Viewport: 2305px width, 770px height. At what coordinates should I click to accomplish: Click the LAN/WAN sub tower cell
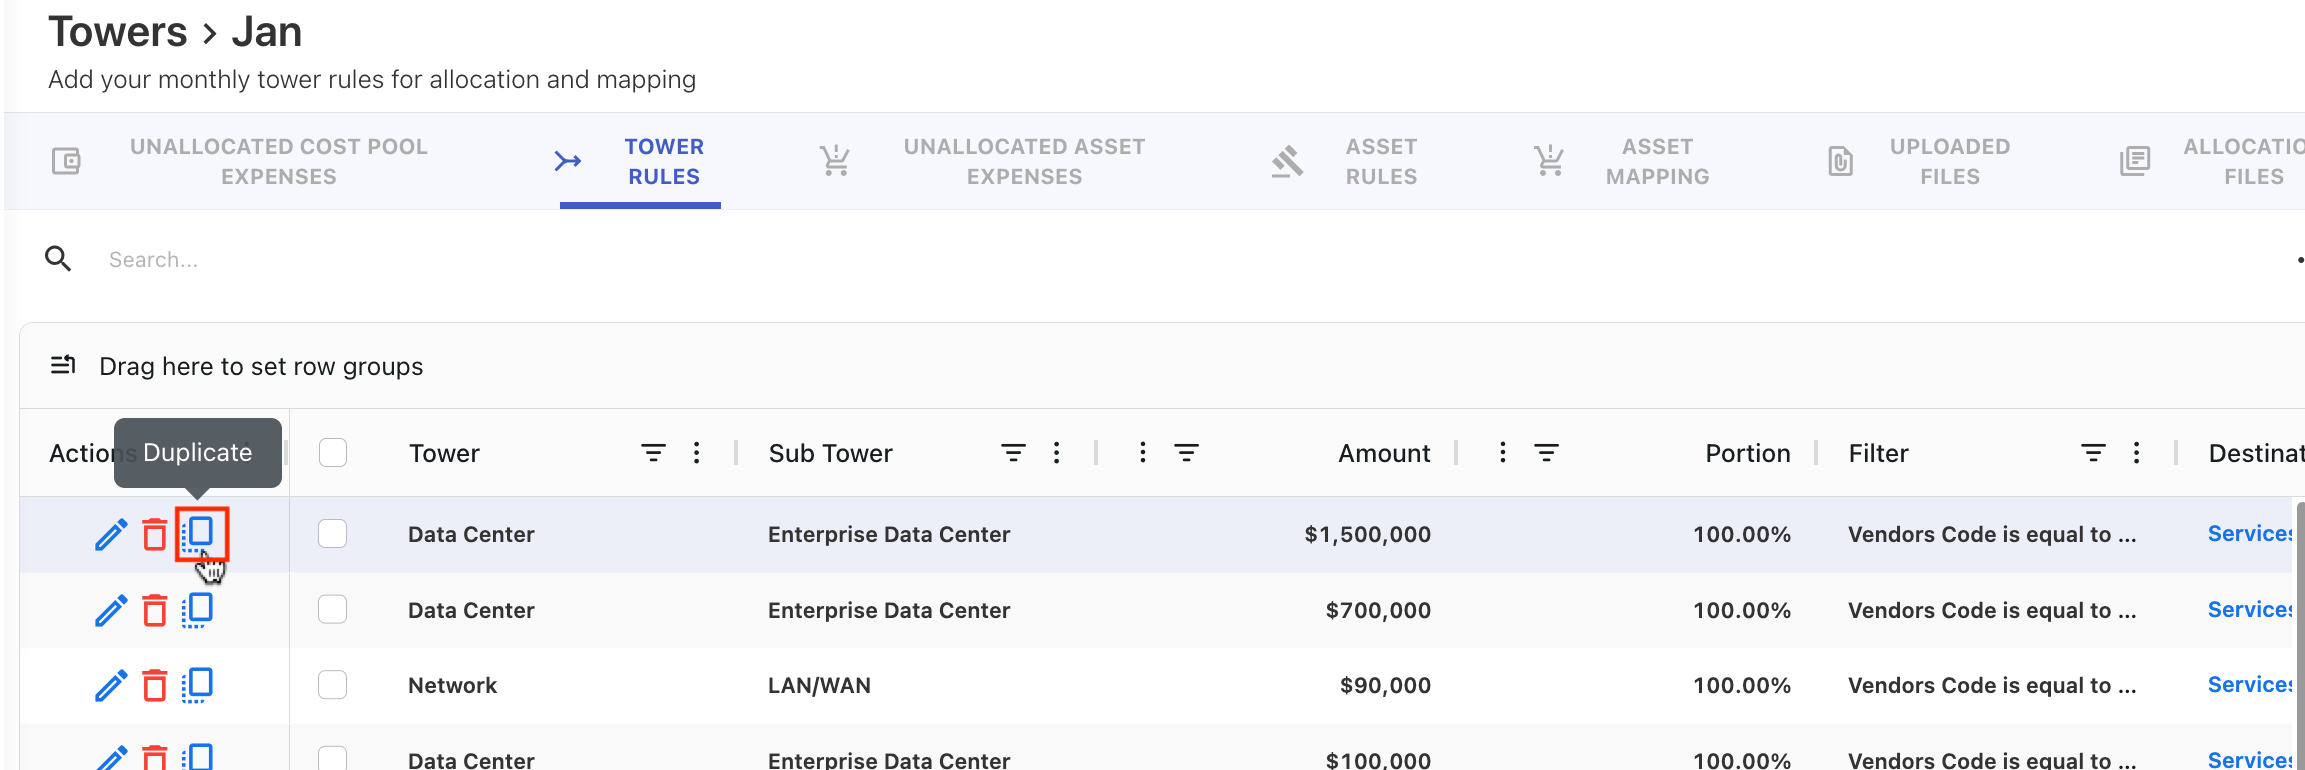coord(820,685)
